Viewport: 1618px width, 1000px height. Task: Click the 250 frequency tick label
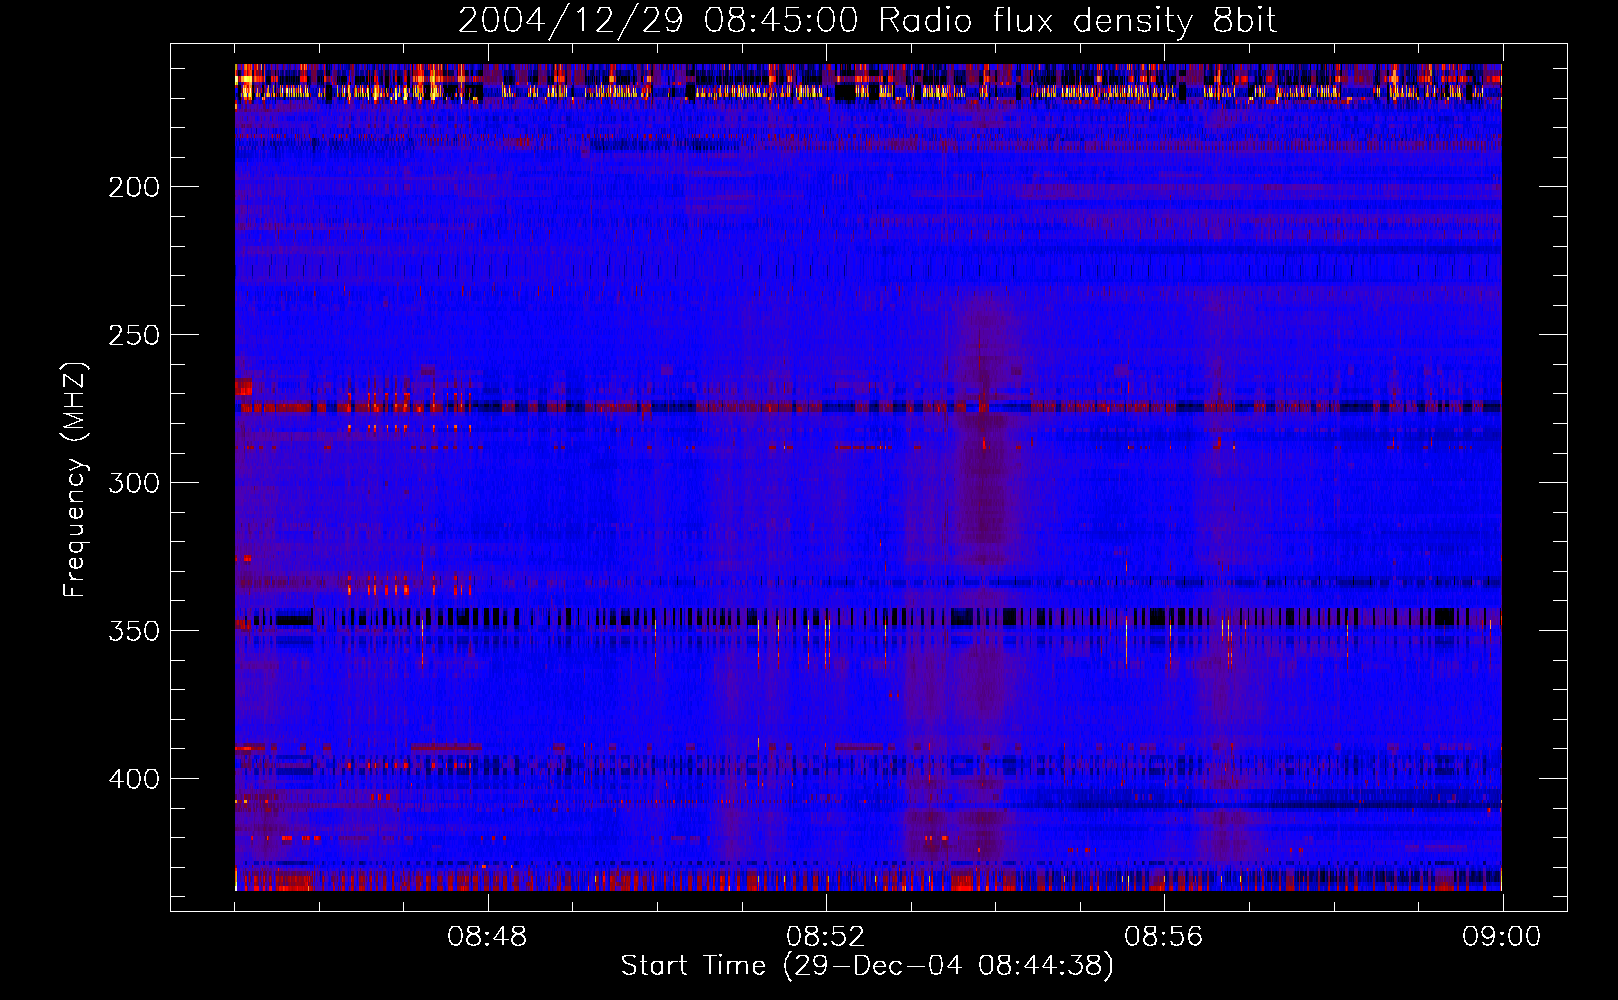[x=134, y=335]
